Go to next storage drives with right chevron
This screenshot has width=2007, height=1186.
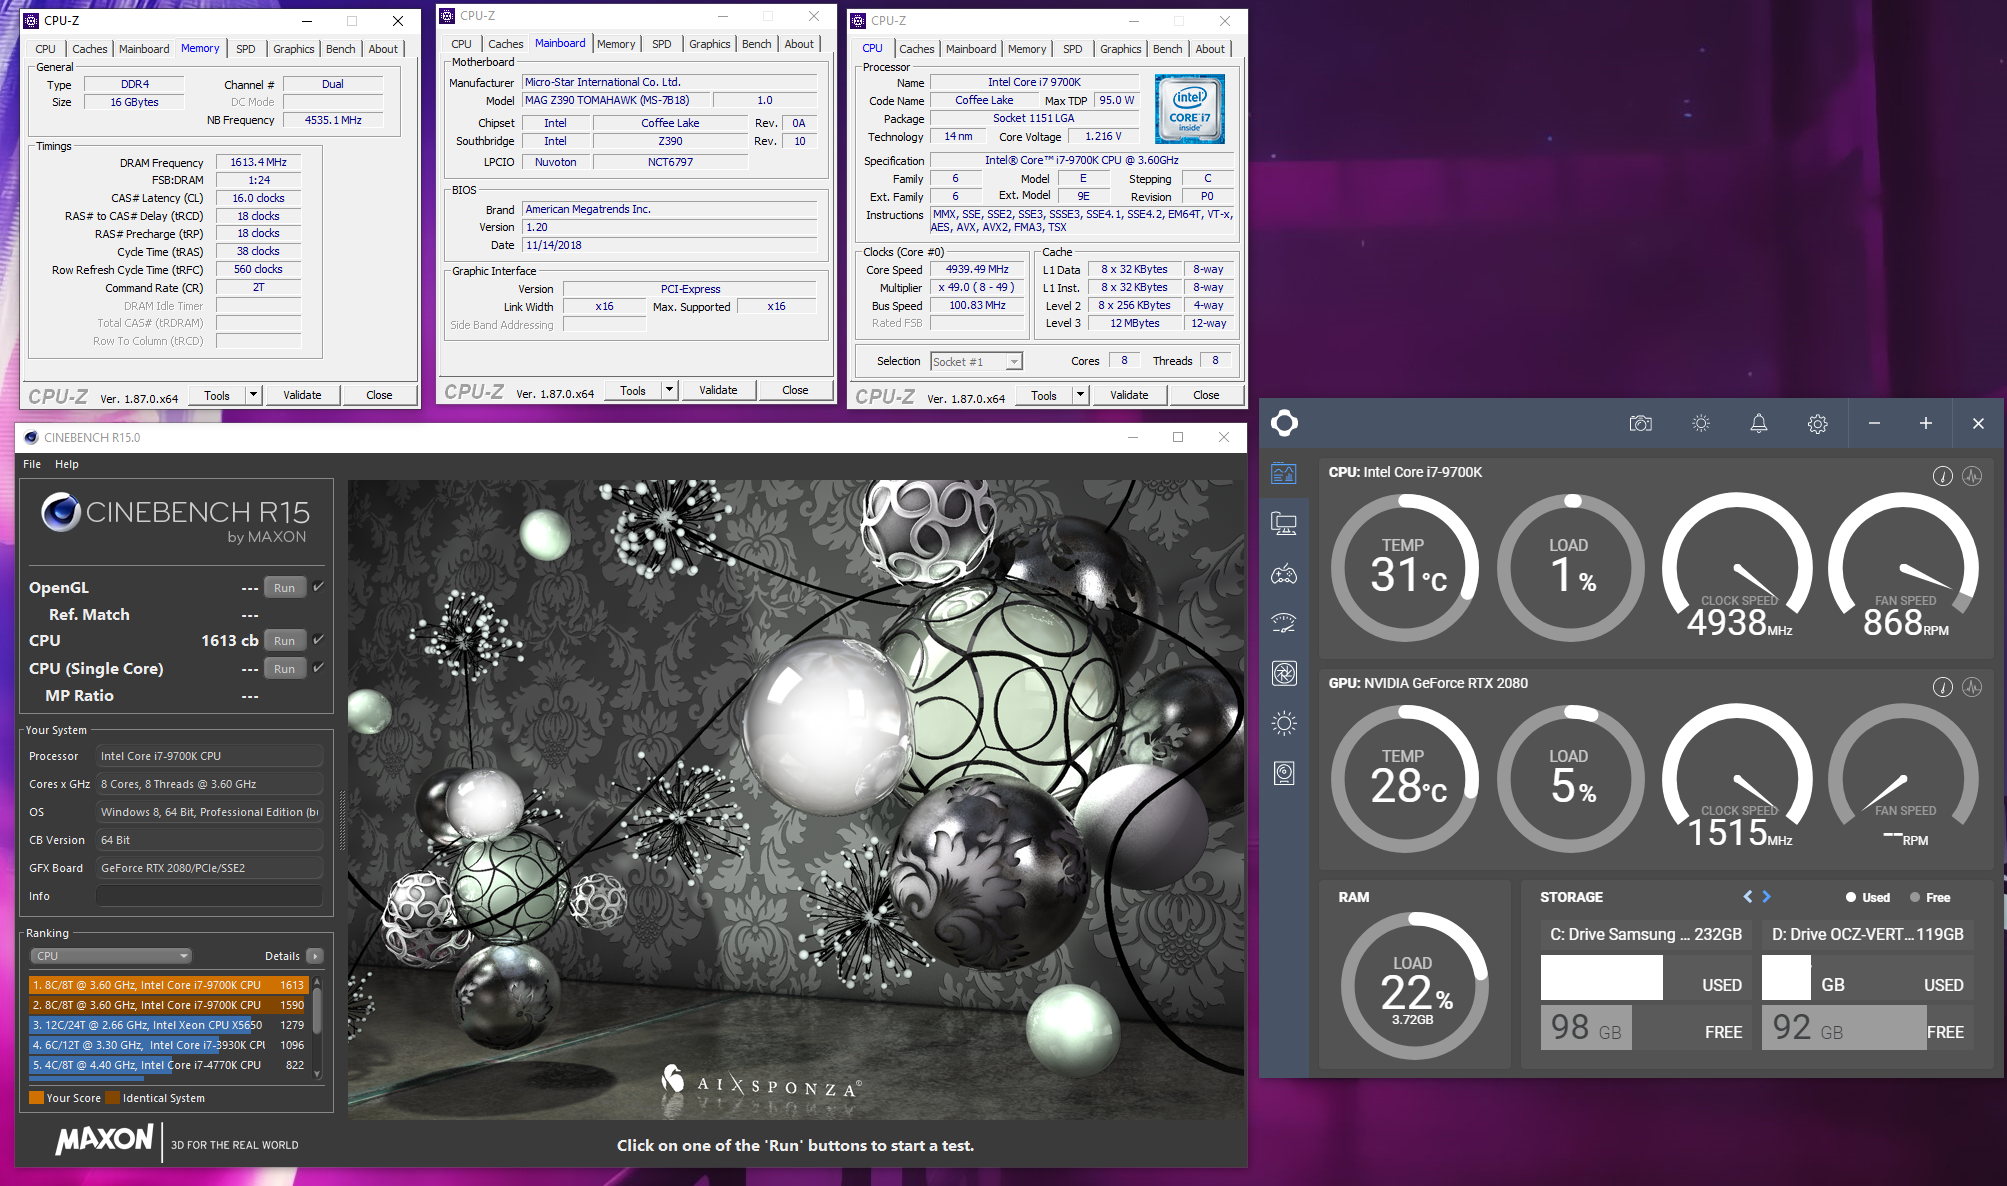(x=1767, y=897)
